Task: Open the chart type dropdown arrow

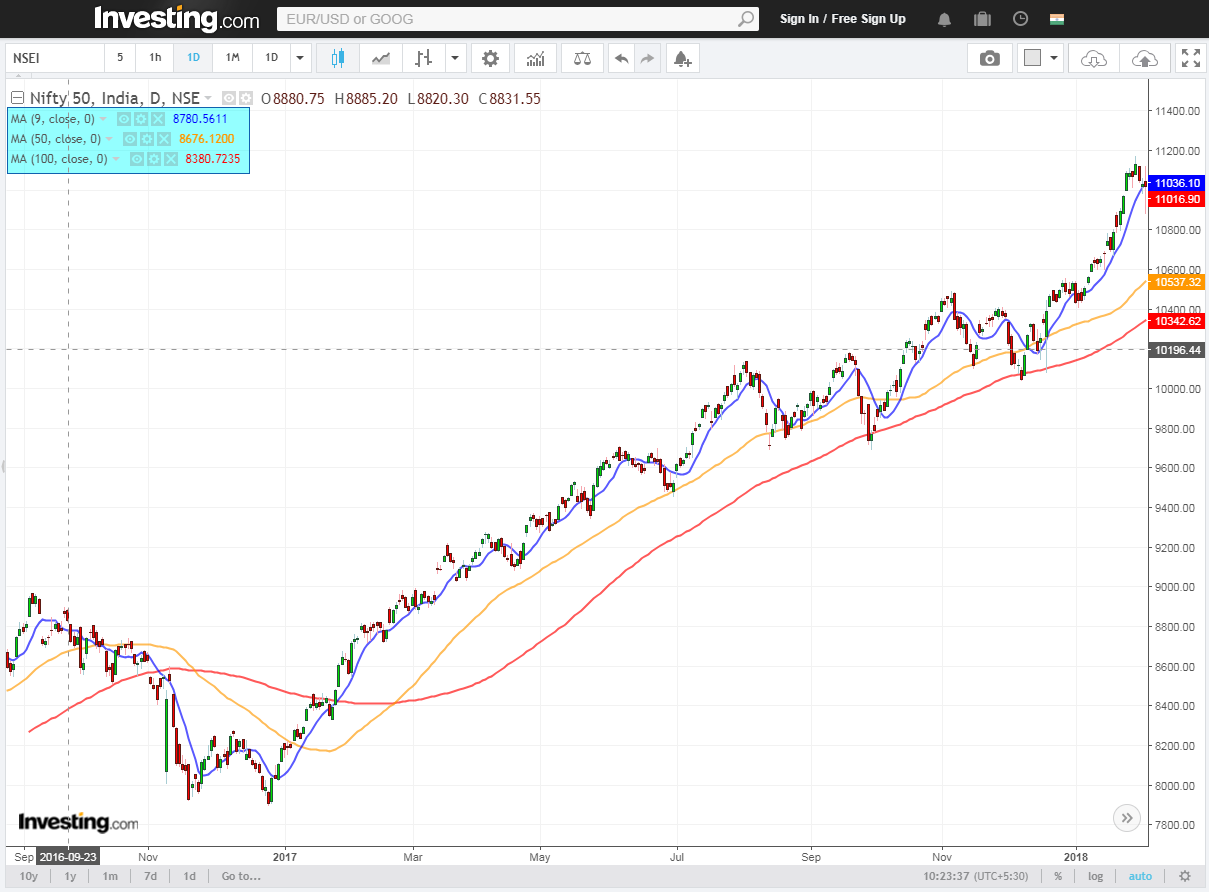Action: click(456, 58)
